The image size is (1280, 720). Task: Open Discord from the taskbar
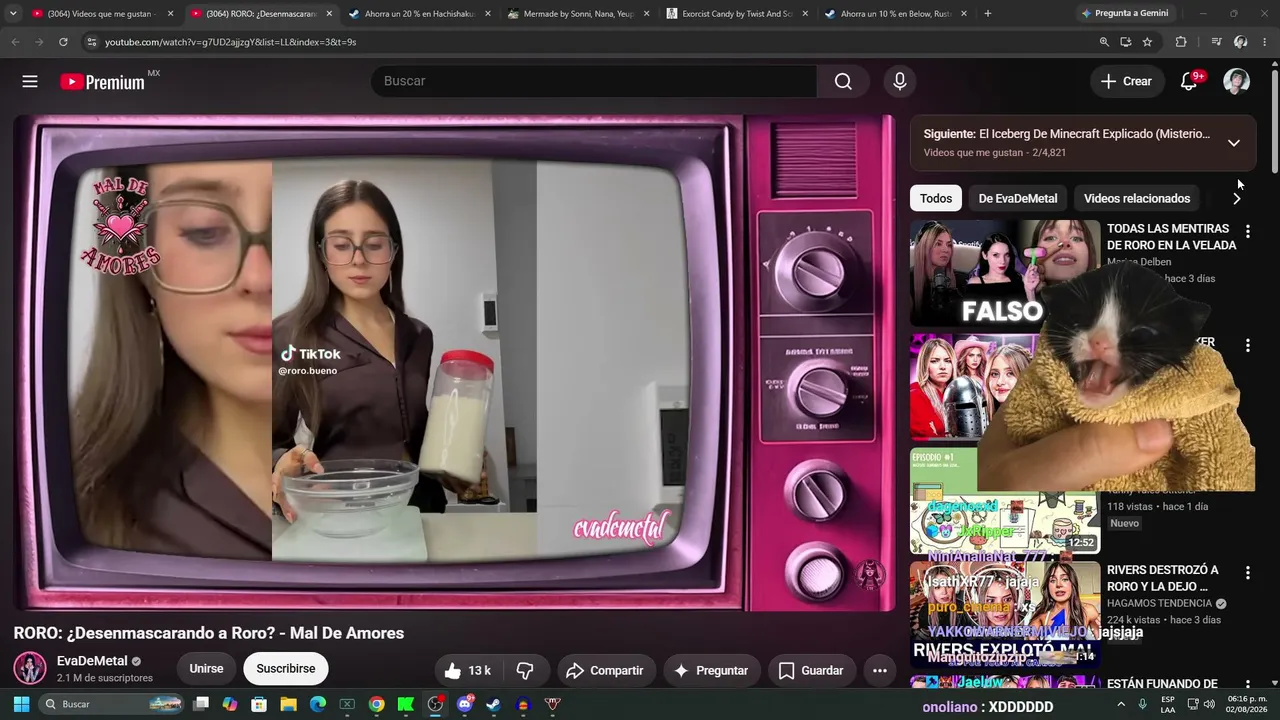(464, 704)
